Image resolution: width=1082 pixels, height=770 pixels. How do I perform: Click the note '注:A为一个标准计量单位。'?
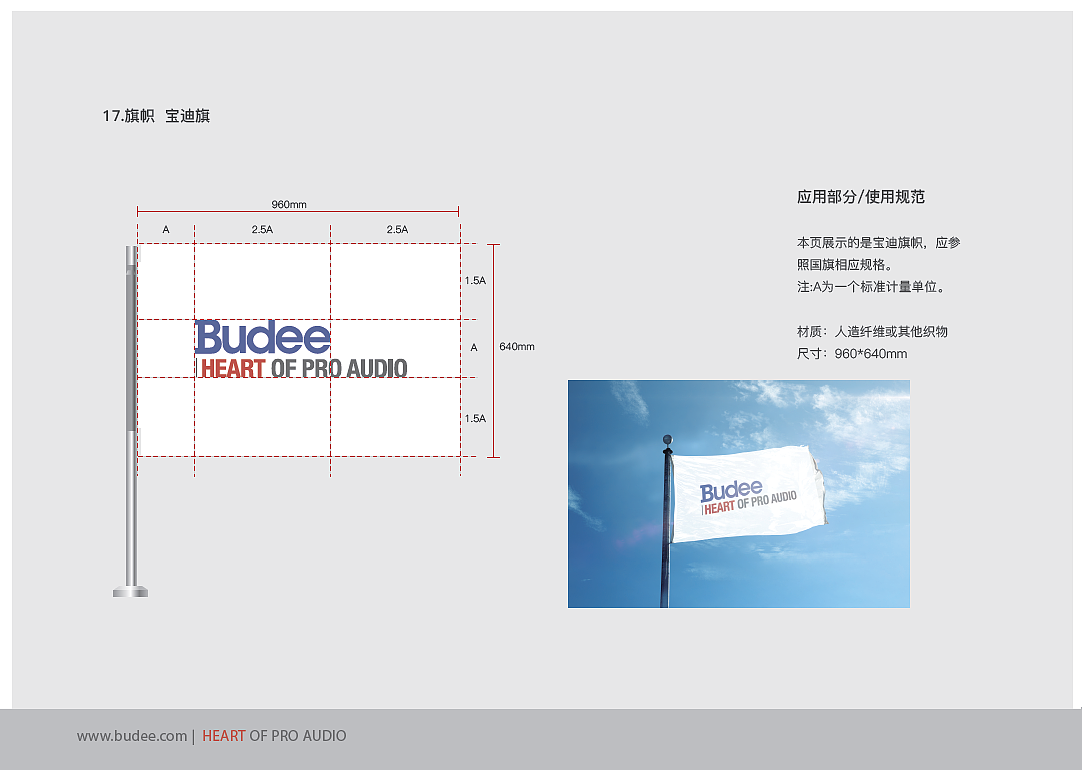pyautogui.click(x=873, y=287)
